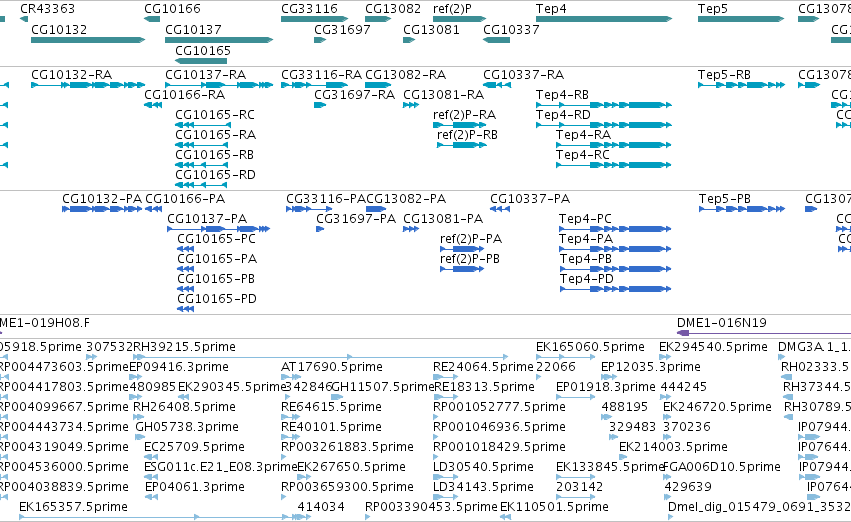Select transcript CG10165-RC
Viewport: 851px width, 522px height.
click(215, 114)
